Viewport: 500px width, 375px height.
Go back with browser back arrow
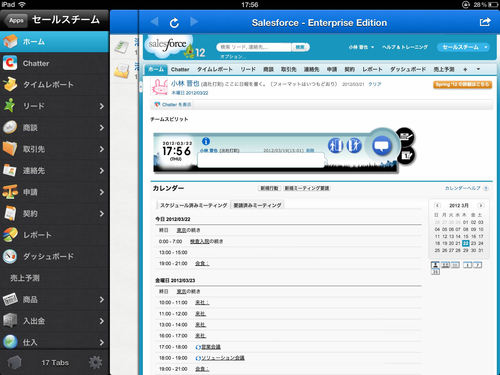[154, 22]
